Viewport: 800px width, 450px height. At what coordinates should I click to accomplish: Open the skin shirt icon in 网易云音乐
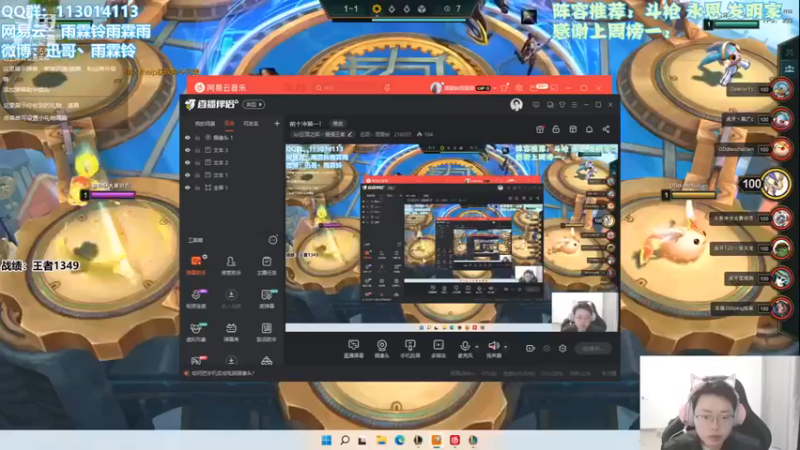505,88
